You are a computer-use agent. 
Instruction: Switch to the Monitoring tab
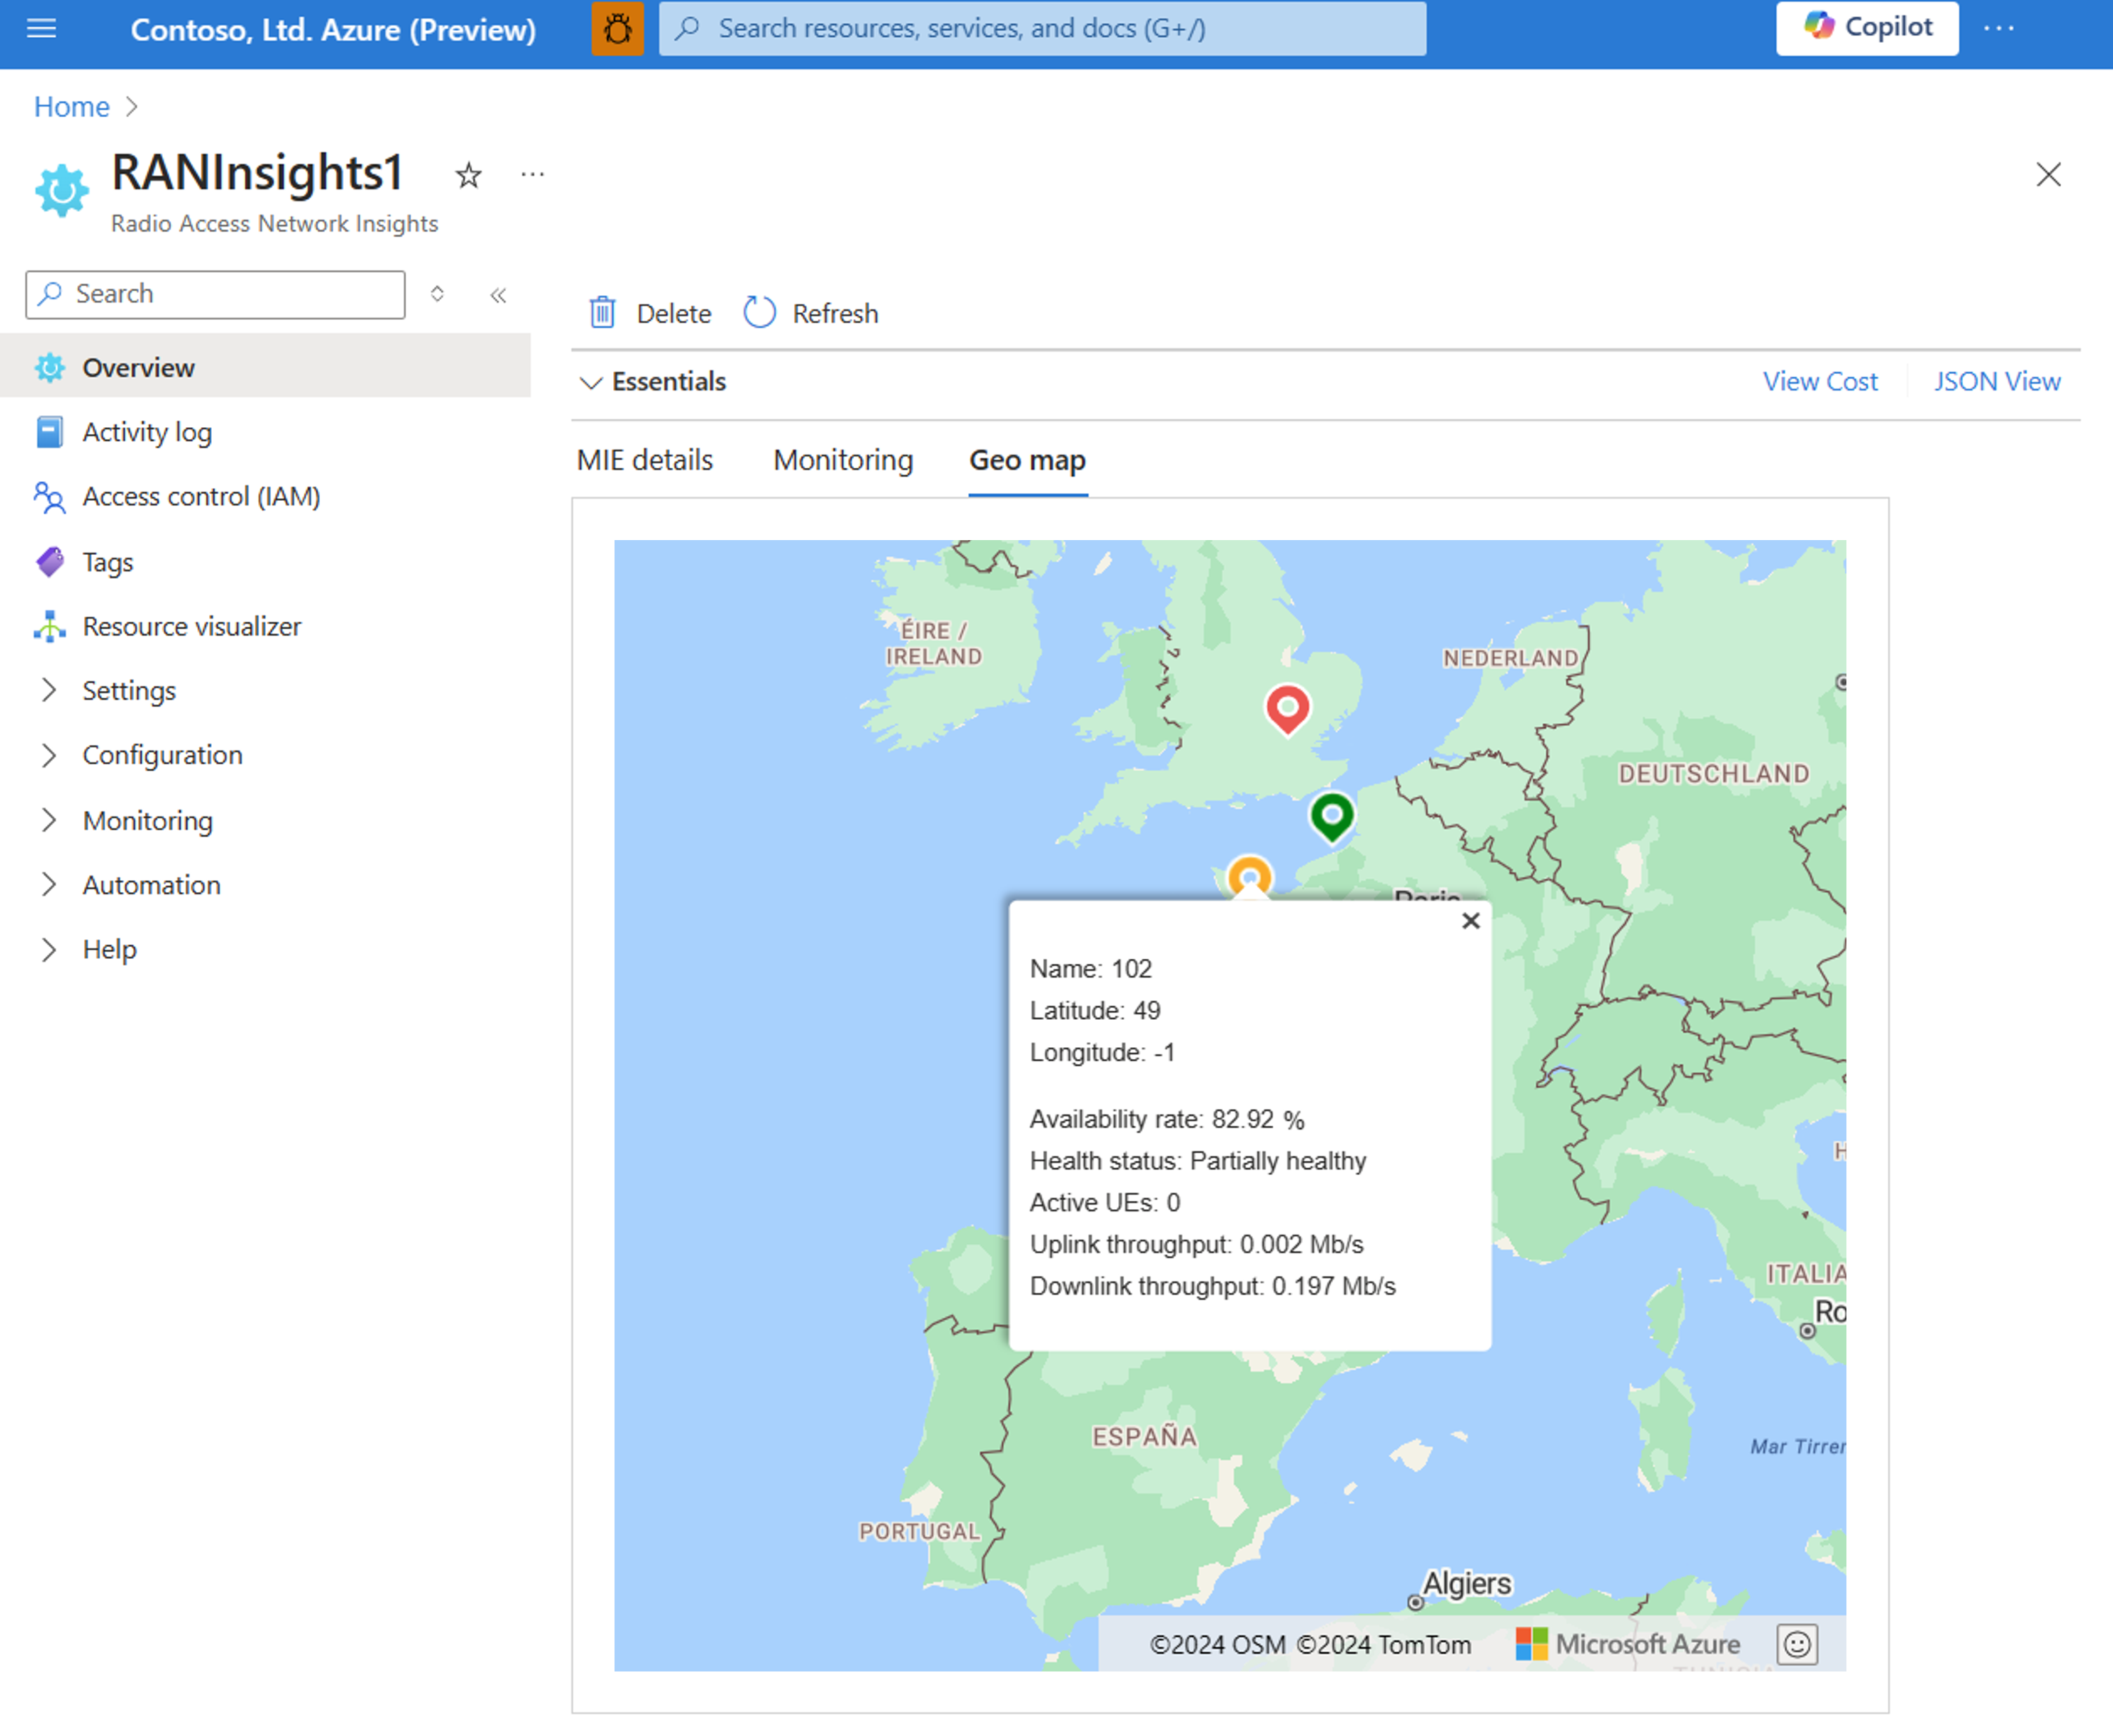[x=843, y=460]
